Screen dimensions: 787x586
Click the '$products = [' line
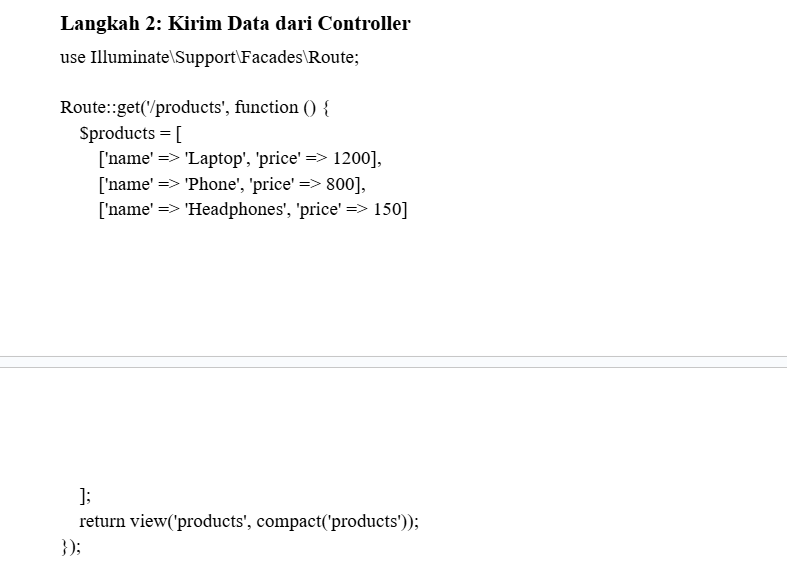tap(130, 133)
